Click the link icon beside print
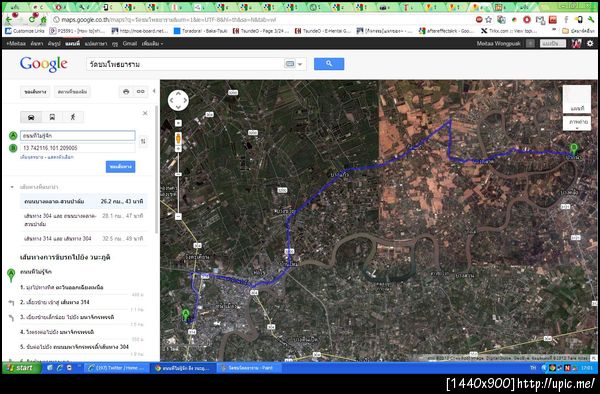Screen dimensions: 600x394 (x=140, y=91)
